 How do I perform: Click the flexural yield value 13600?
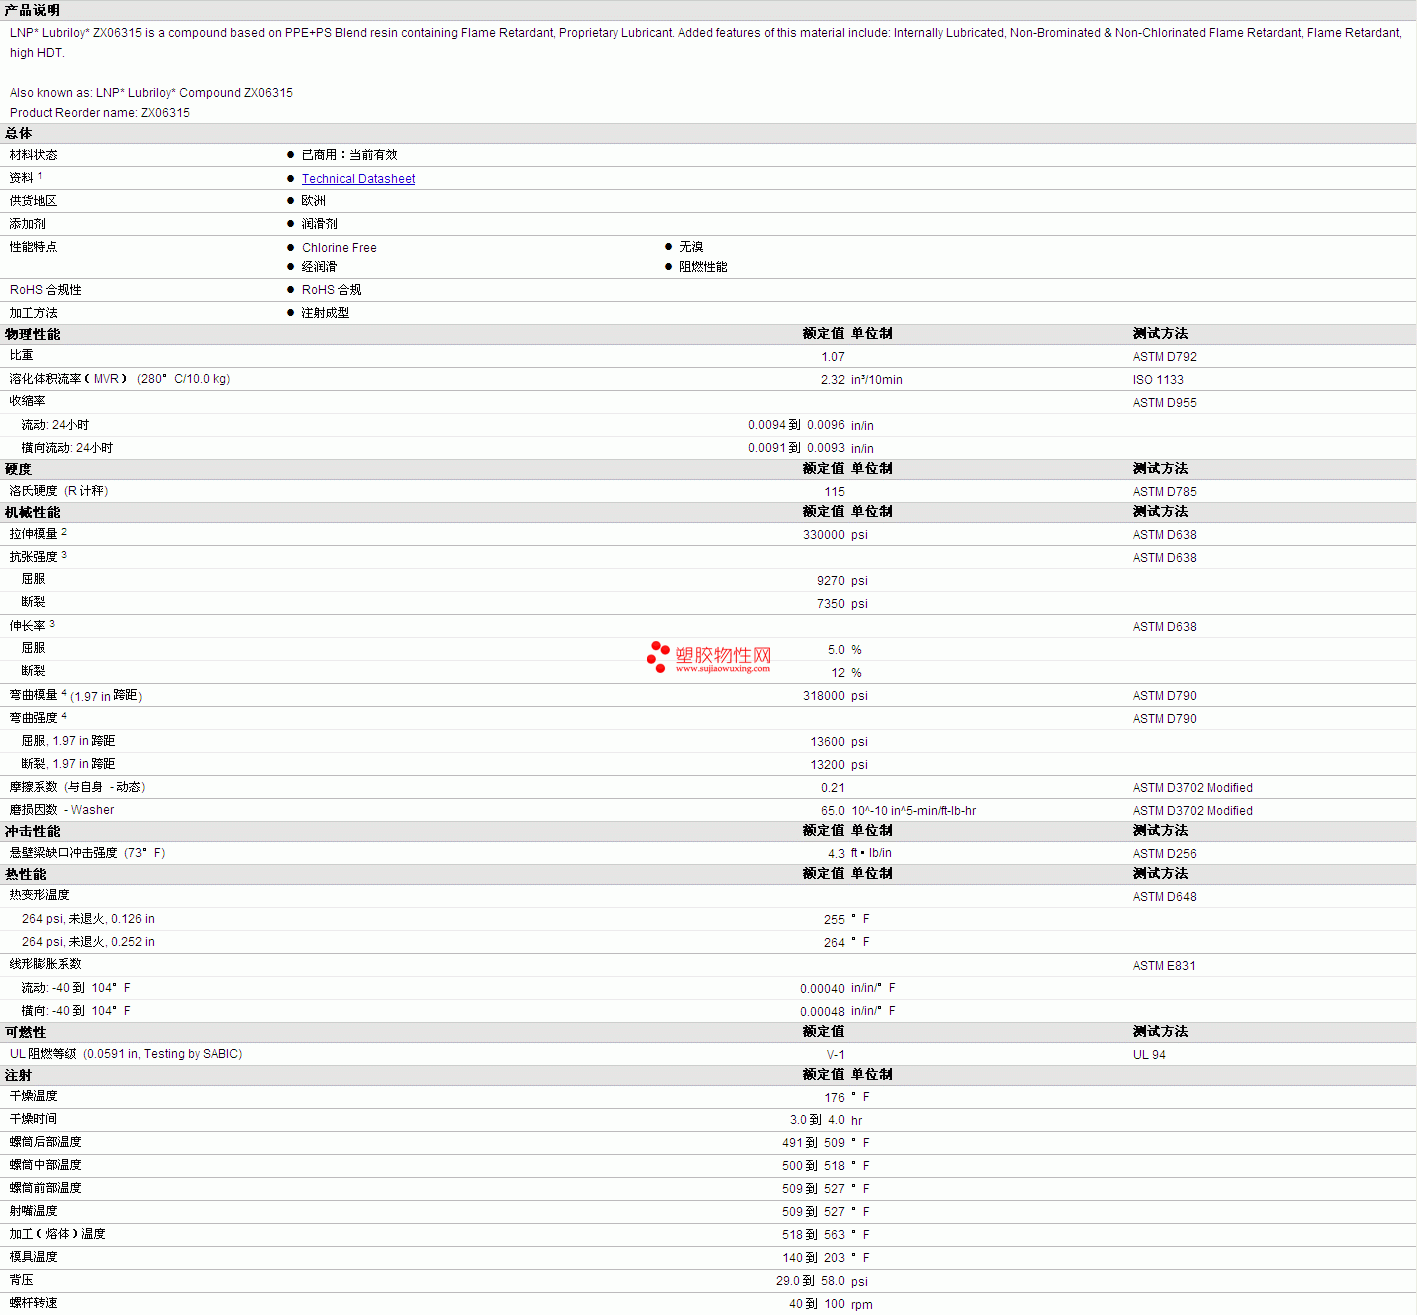click(828, 742)
